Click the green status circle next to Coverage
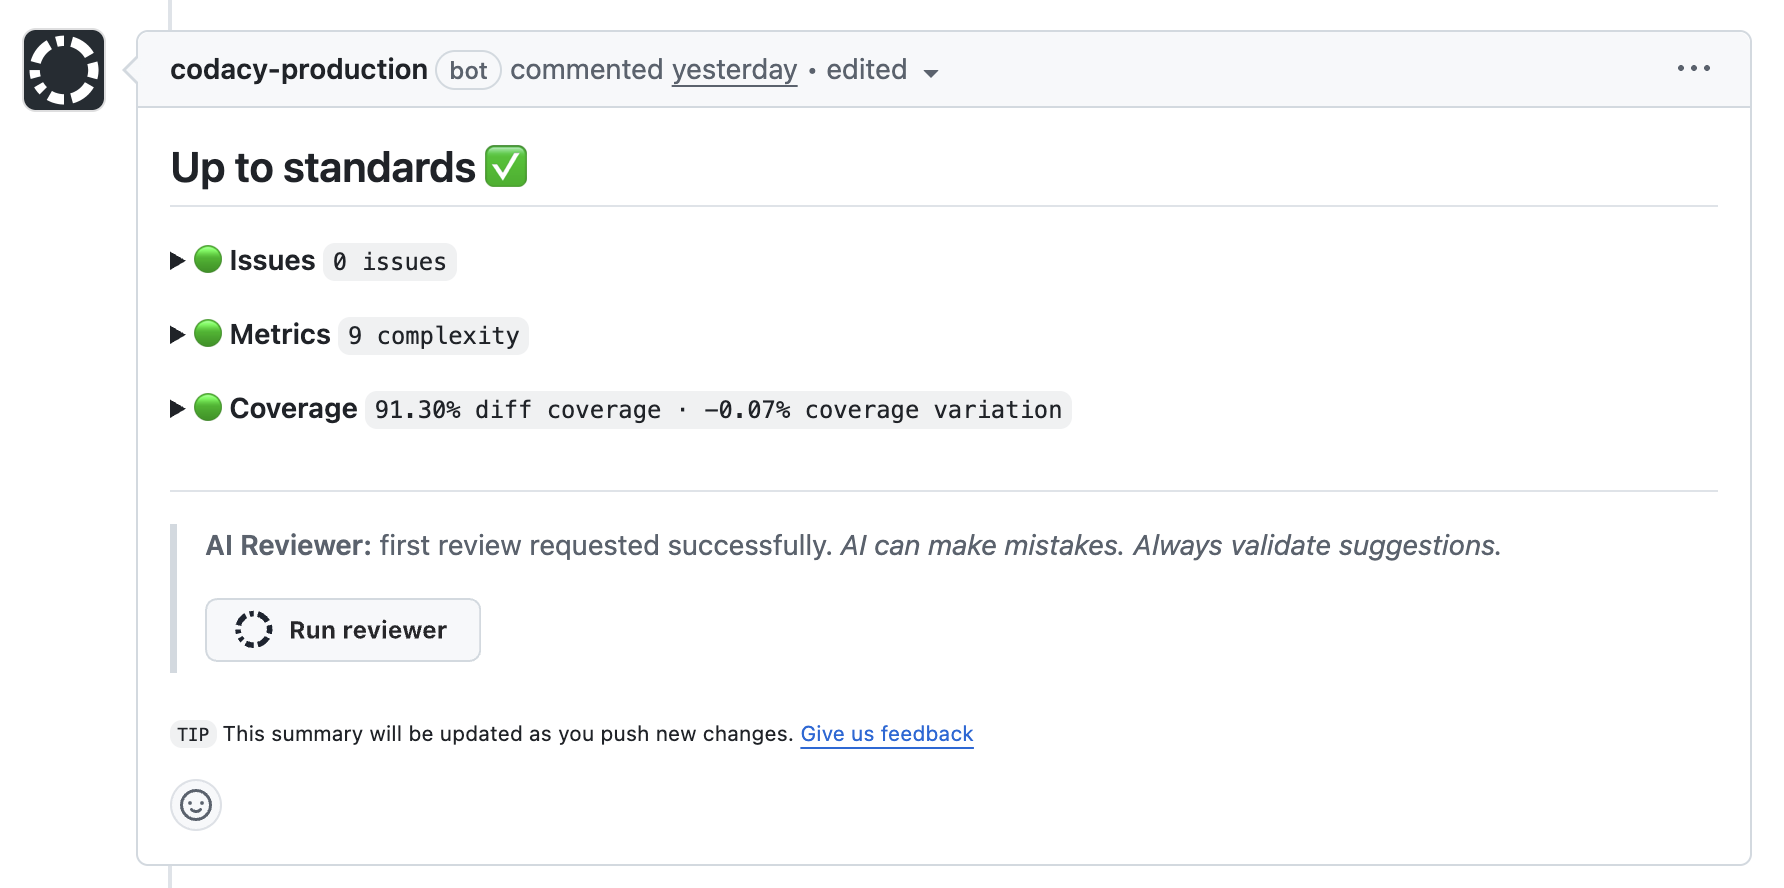The image size is (1784, 888). click(206, 407)
